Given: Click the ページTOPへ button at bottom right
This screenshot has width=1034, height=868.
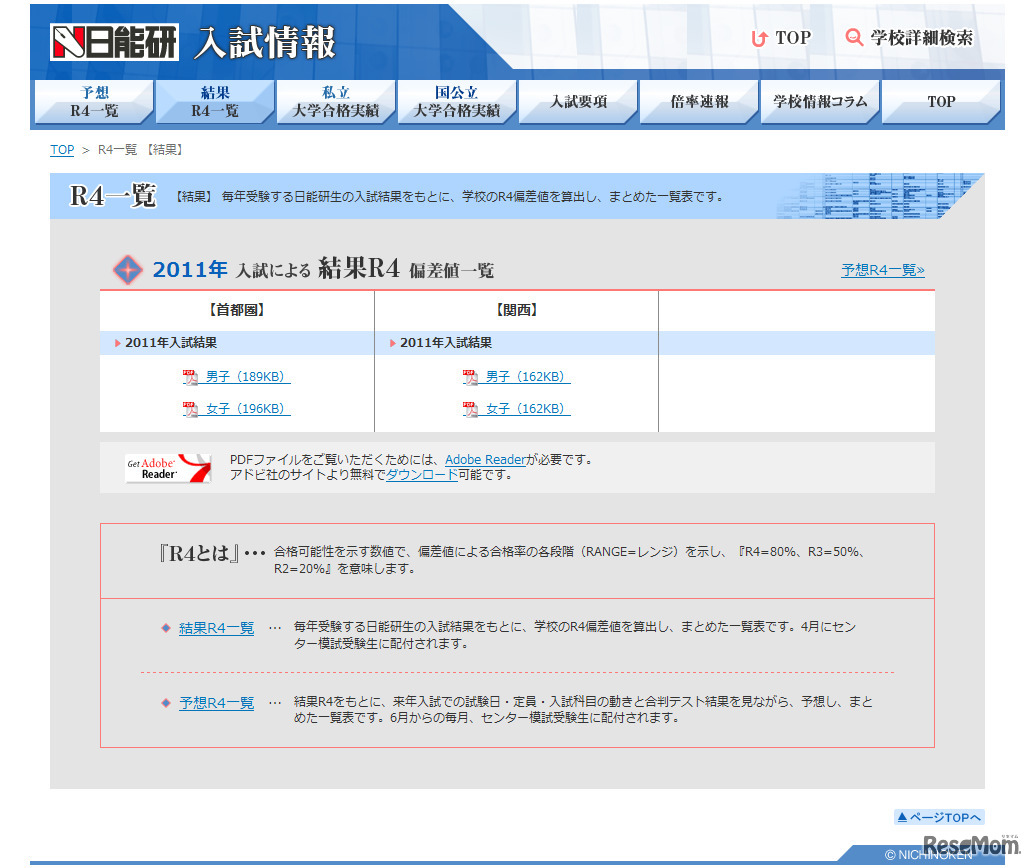Looking at the screenshot, I should pos(939,817).
